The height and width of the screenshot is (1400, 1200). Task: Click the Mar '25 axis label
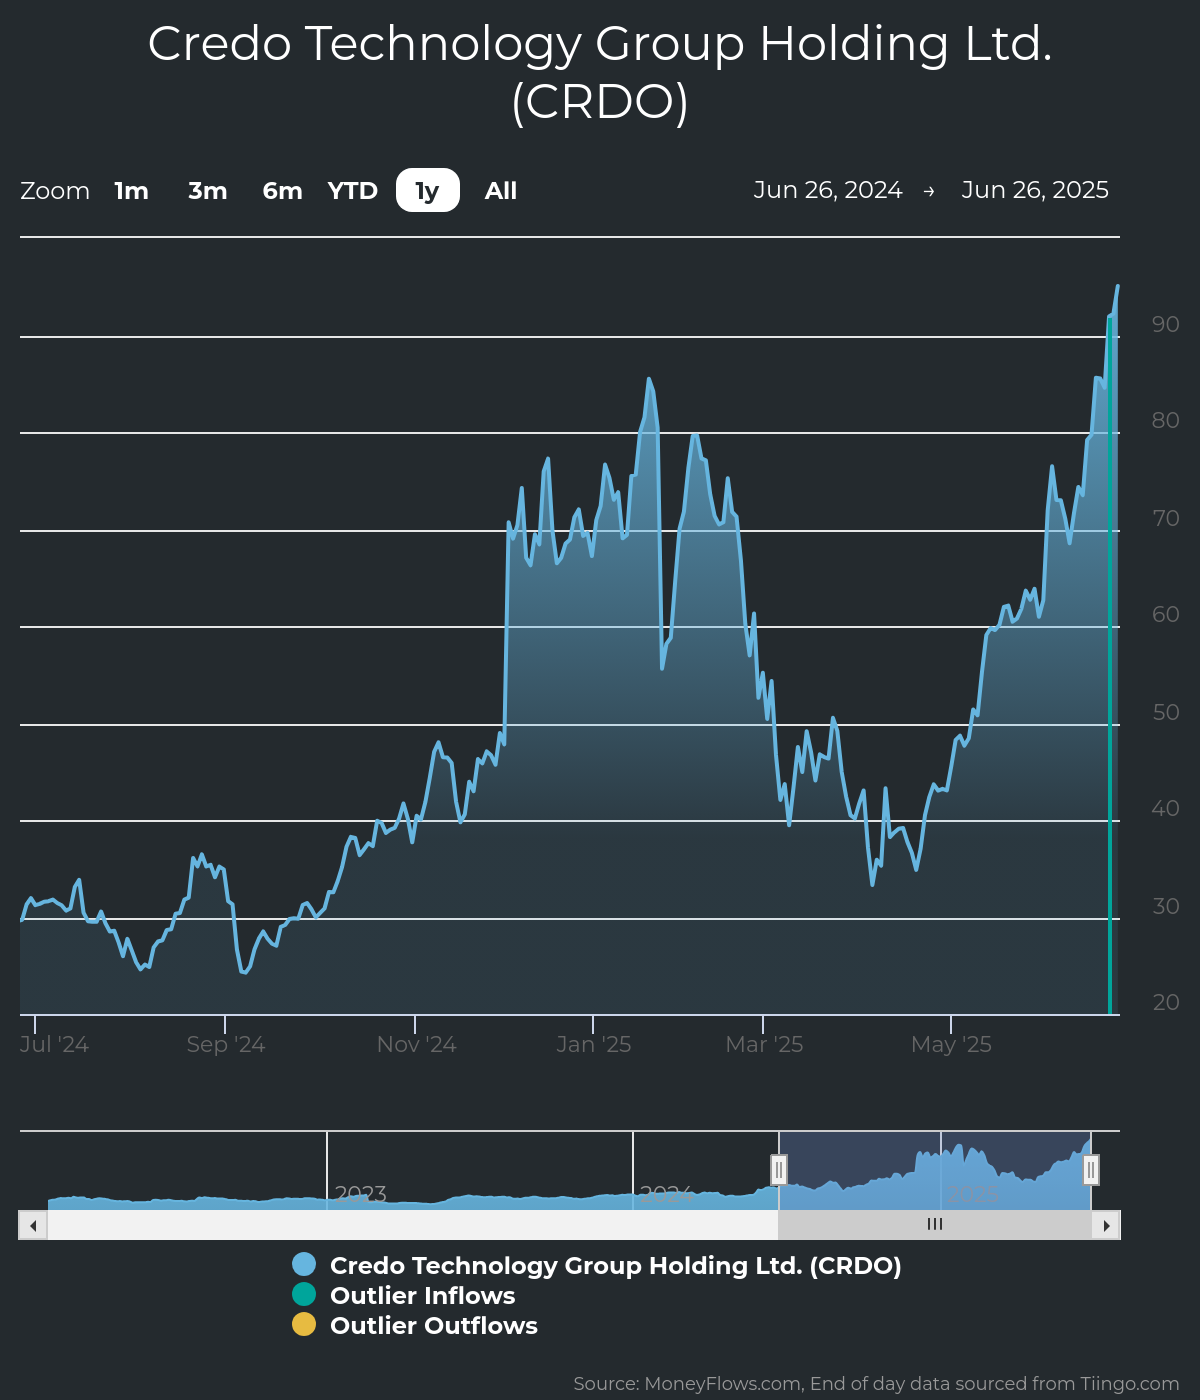click(764, 1045)
